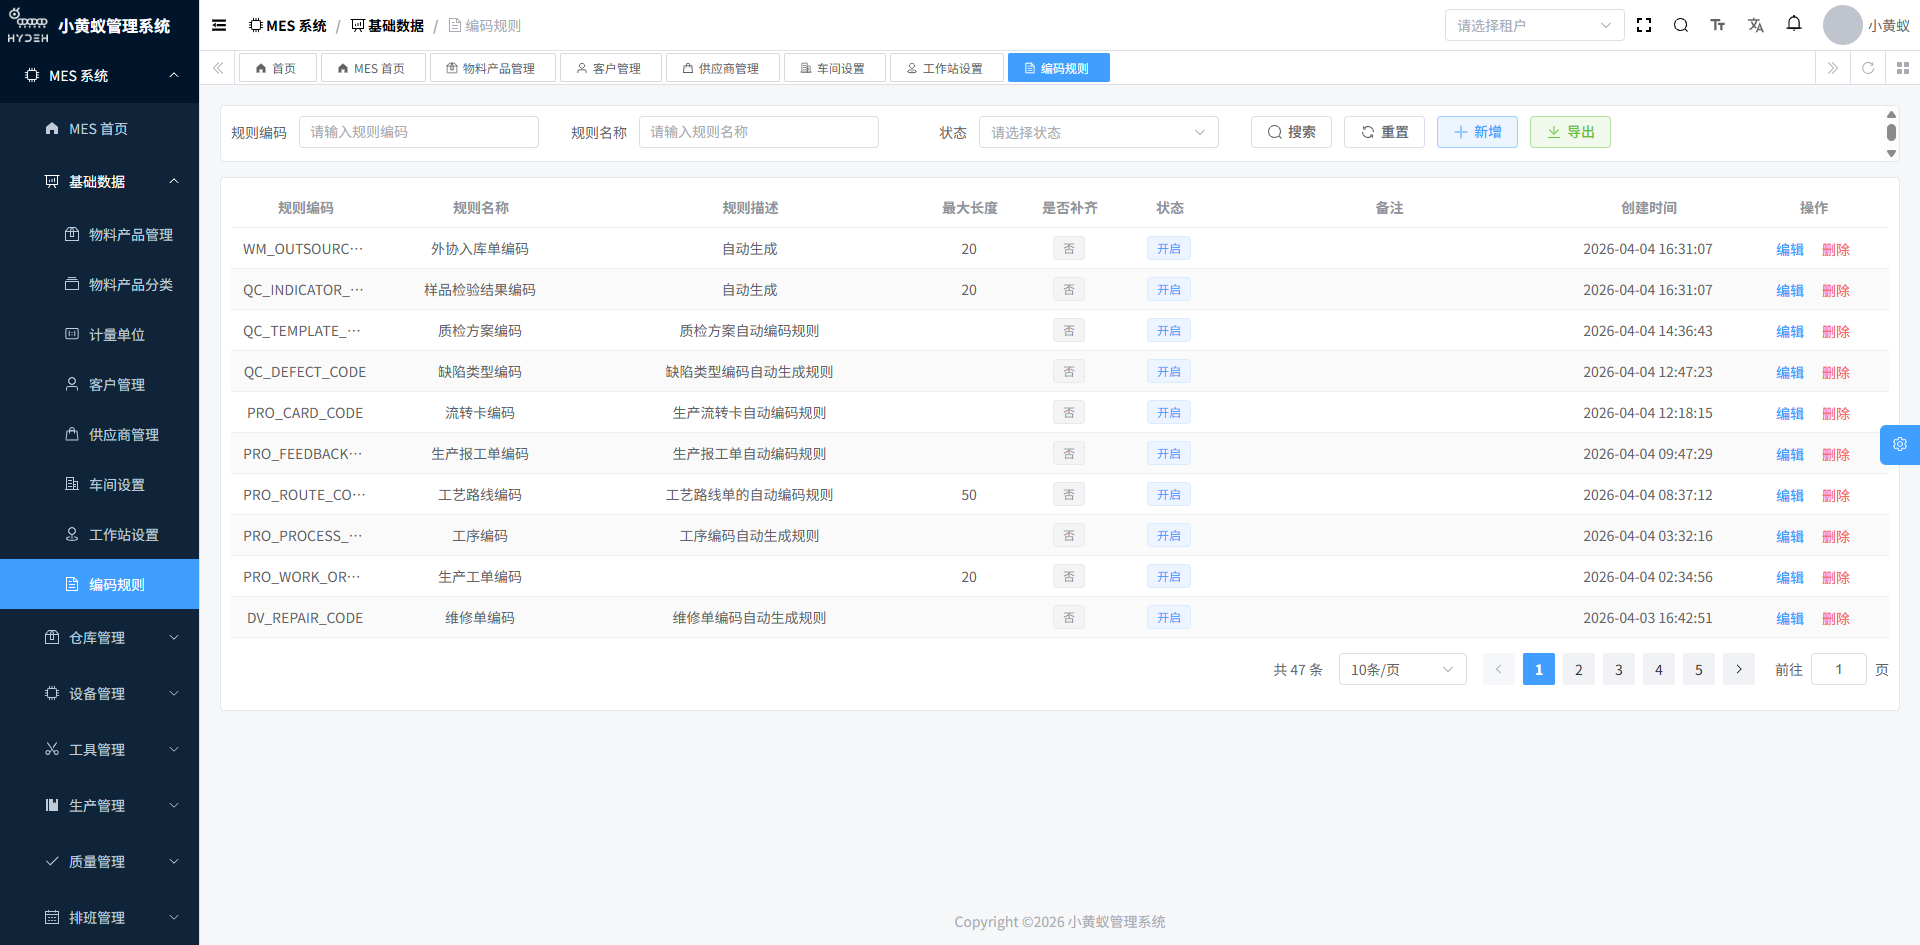Select 编码规则 in the sidebar
This screenshot has height=945, width=1920.
tap(99, 584)
